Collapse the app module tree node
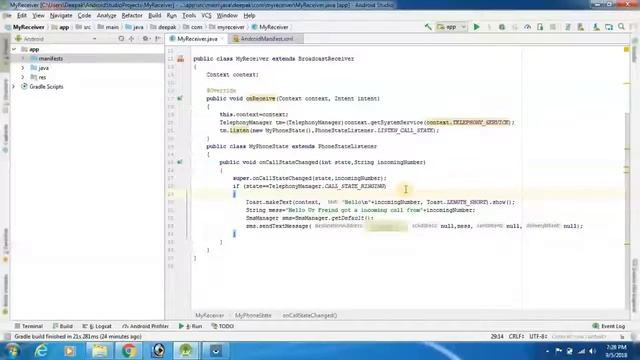 pos(14,49)
